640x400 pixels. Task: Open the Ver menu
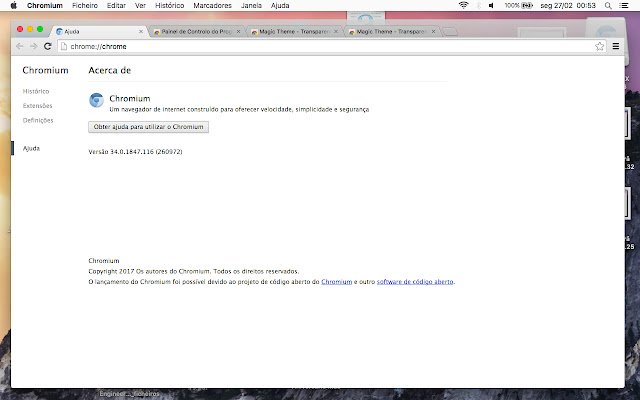pyautogui.click(x=140, y=5)
